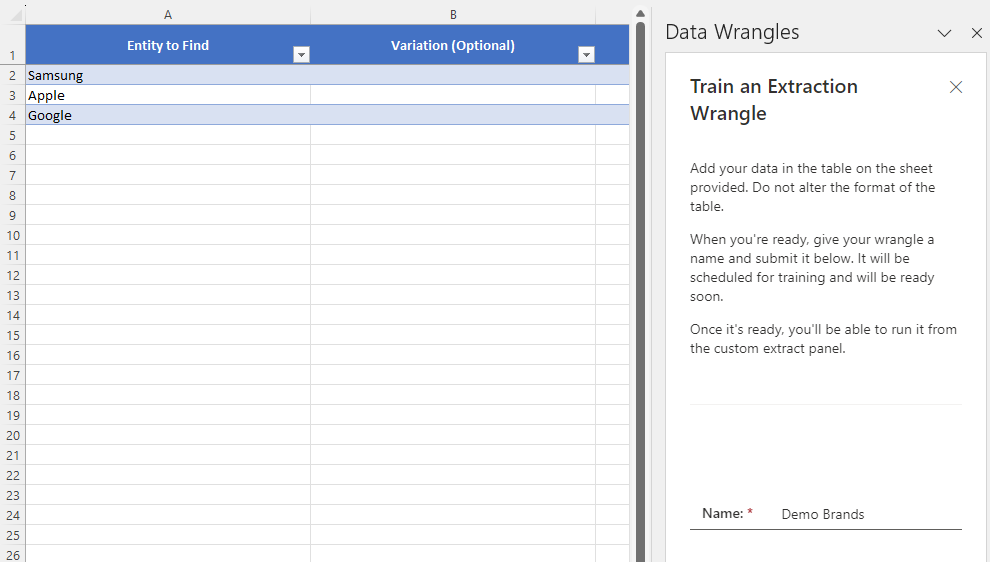
Task: Select the Variation (Optional) header cell
Action: 453,45
